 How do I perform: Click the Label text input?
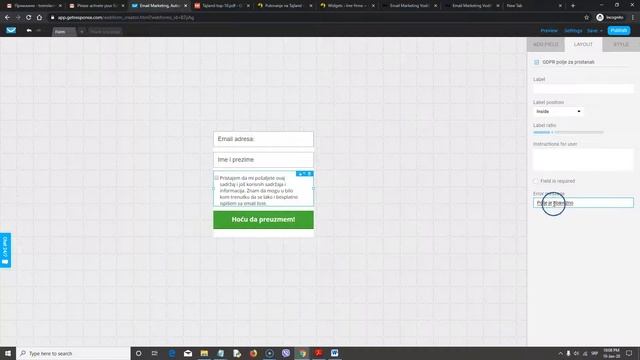(x=583, y=89)
